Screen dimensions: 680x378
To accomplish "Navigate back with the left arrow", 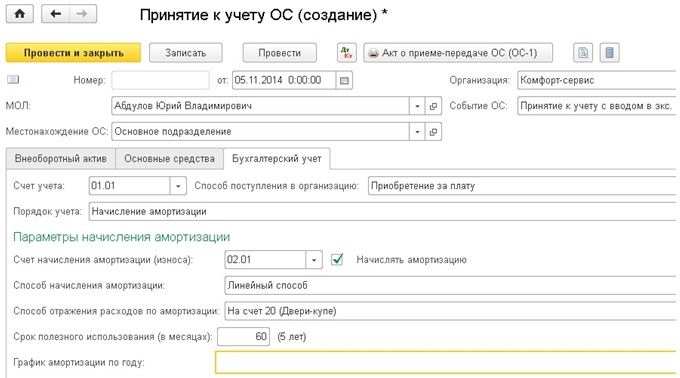I will (56, 14).
